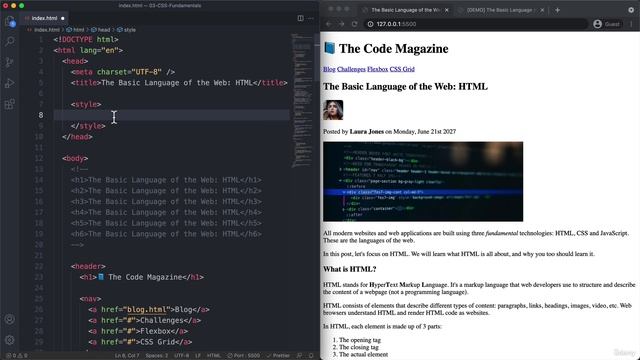Open a new browser tab
Screen dimensions: 640x360
[x=558, y=10]
